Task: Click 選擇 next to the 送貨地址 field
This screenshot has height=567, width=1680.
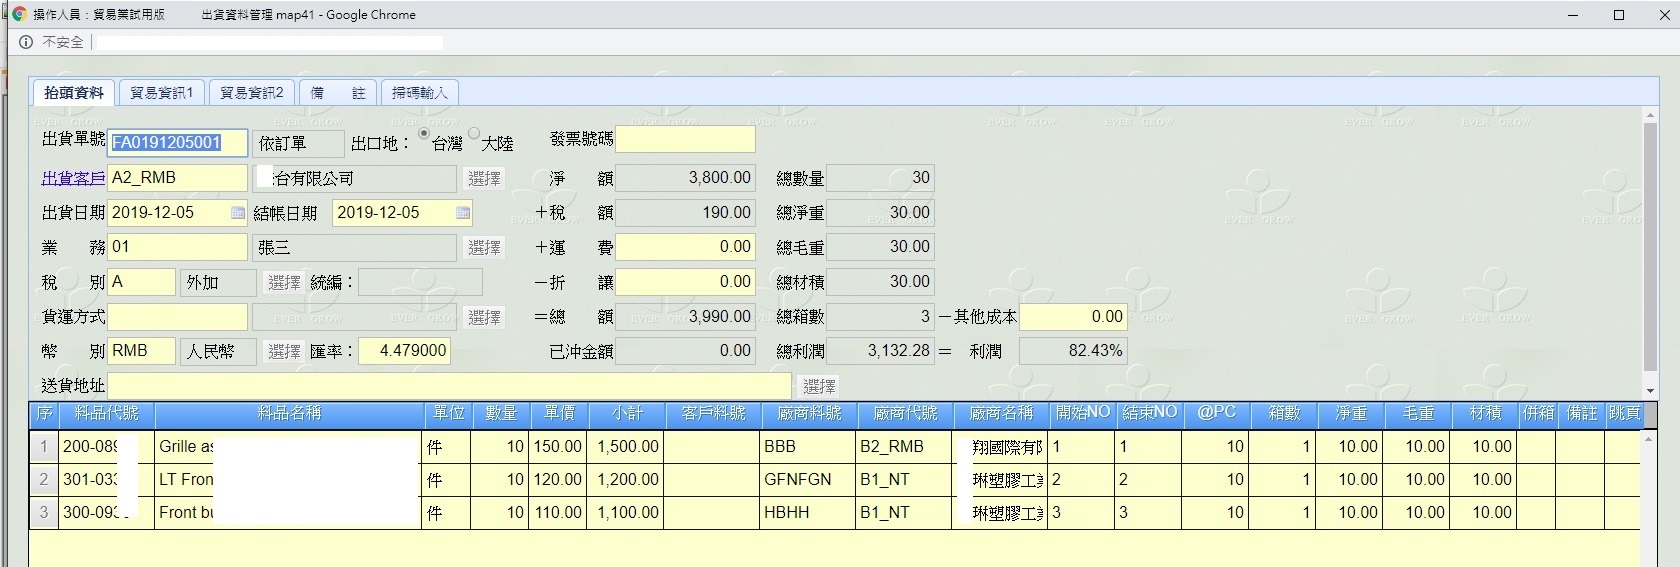Action: (x=819, y=386)
